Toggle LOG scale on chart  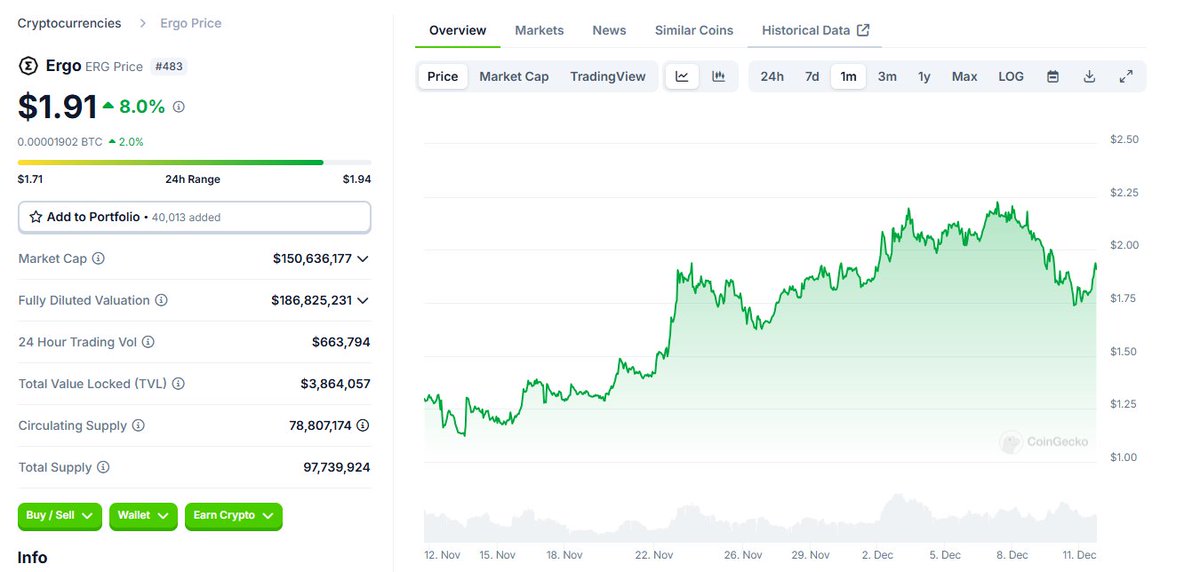click(x=1011, y=76)
